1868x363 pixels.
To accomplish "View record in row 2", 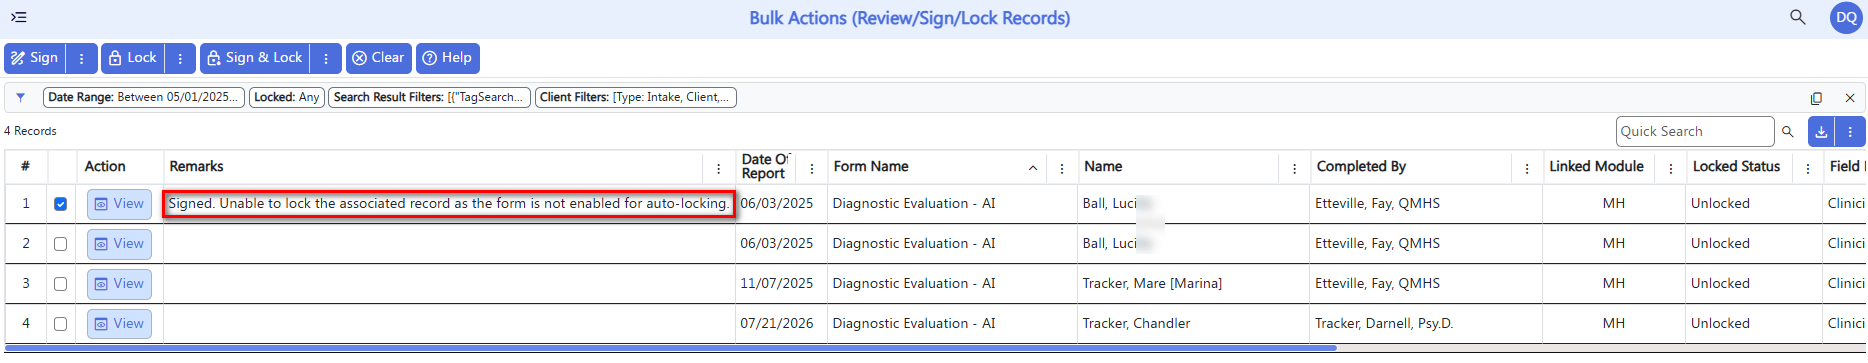I will [x=119, y=244].
